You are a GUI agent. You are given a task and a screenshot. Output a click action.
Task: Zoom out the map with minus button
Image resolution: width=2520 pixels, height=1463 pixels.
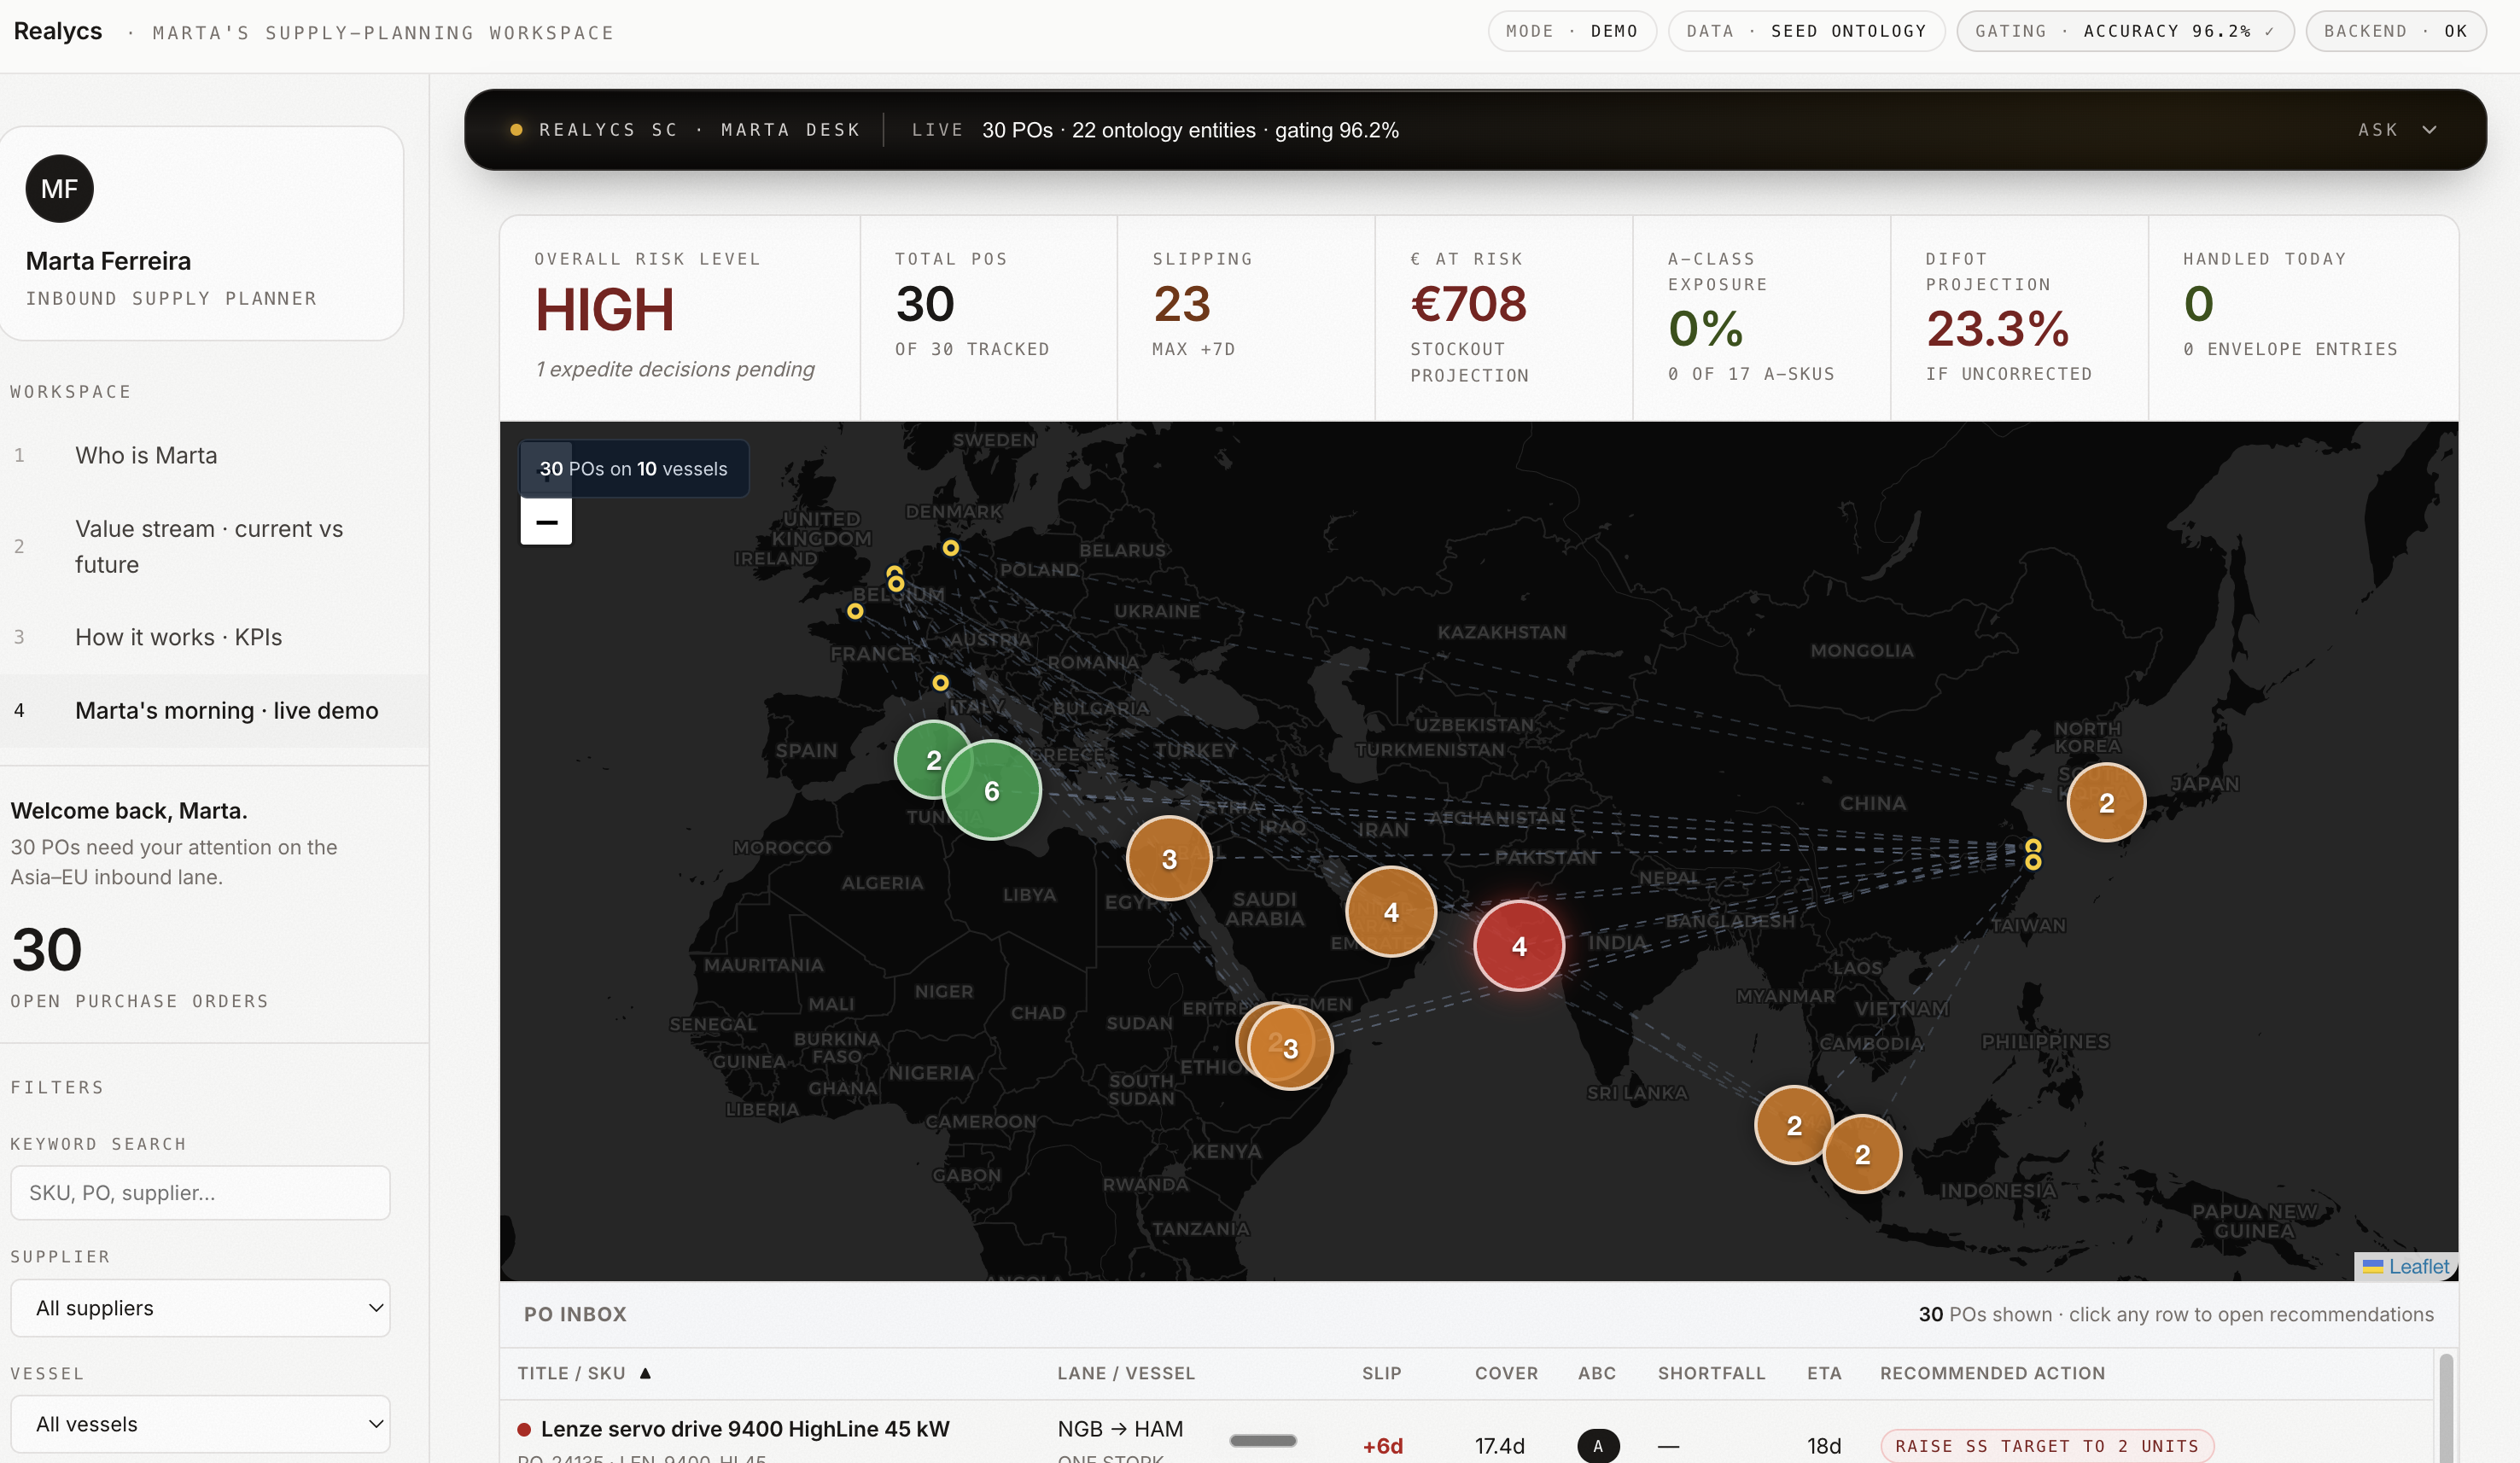[x=546, y=521]
